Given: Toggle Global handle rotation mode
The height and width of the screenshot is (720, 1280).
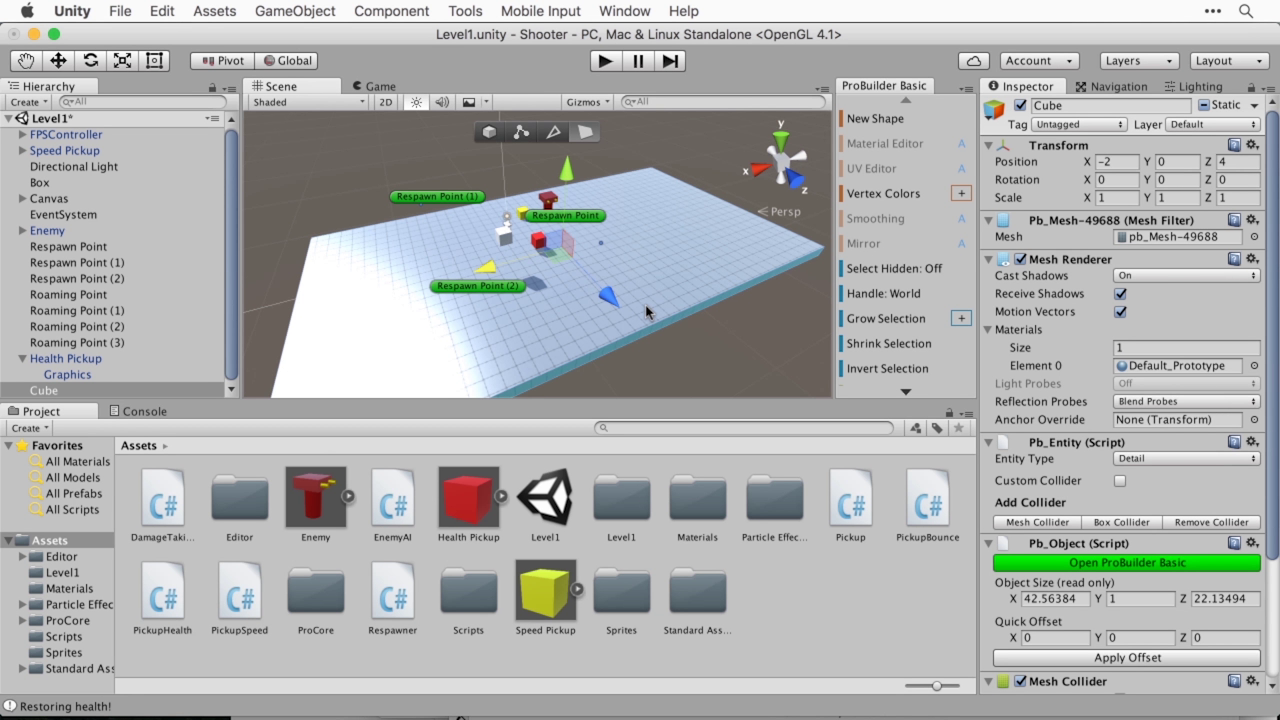Looking at the screenshot, I should point(286,61).
